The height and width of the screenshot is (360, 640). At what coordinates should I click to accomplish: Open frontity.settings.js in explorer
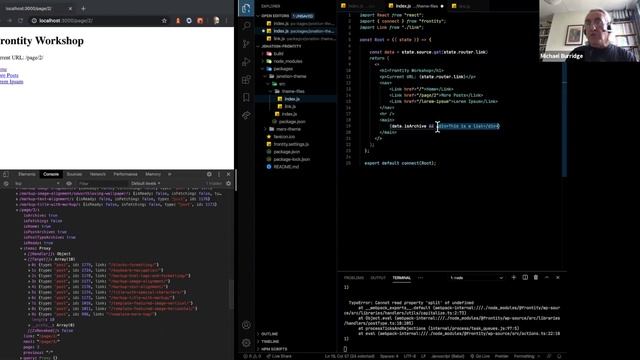point(291,144)
